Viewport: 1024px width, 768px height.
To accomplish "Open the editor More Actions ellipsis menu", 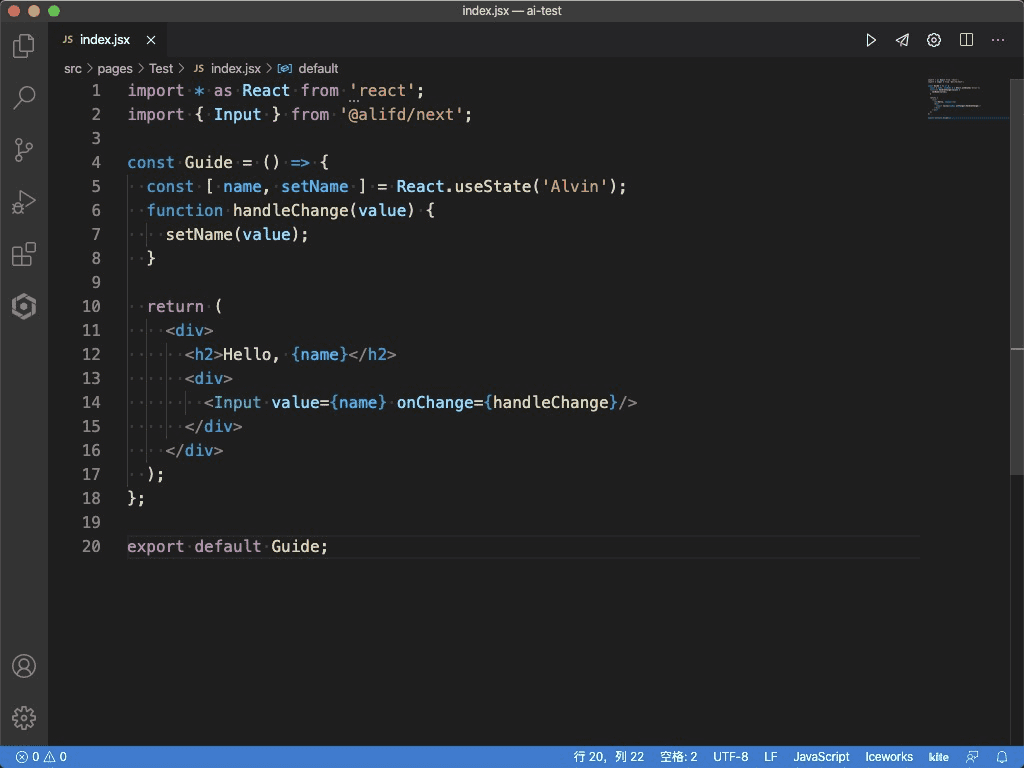I will (998, 40).
